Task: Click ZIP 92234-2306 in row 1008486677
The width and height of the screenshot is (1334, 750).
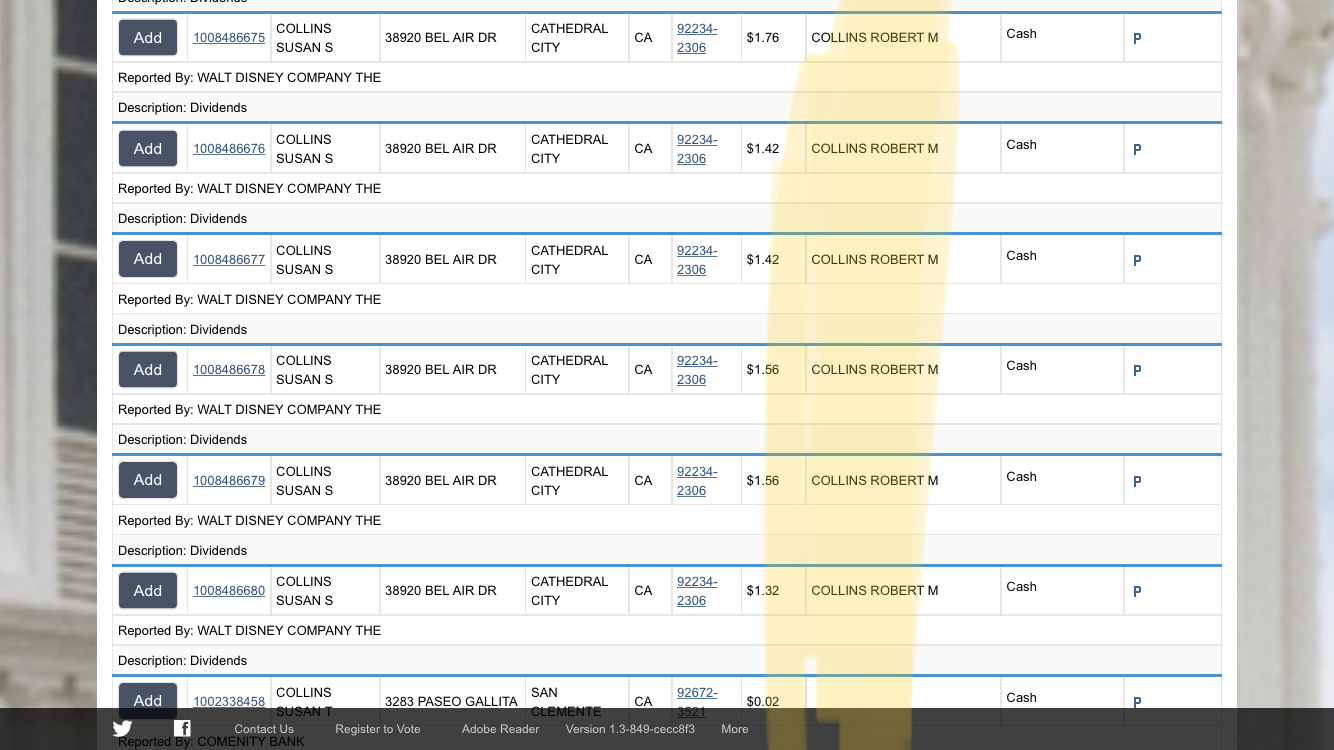Action: coord(697,260)
